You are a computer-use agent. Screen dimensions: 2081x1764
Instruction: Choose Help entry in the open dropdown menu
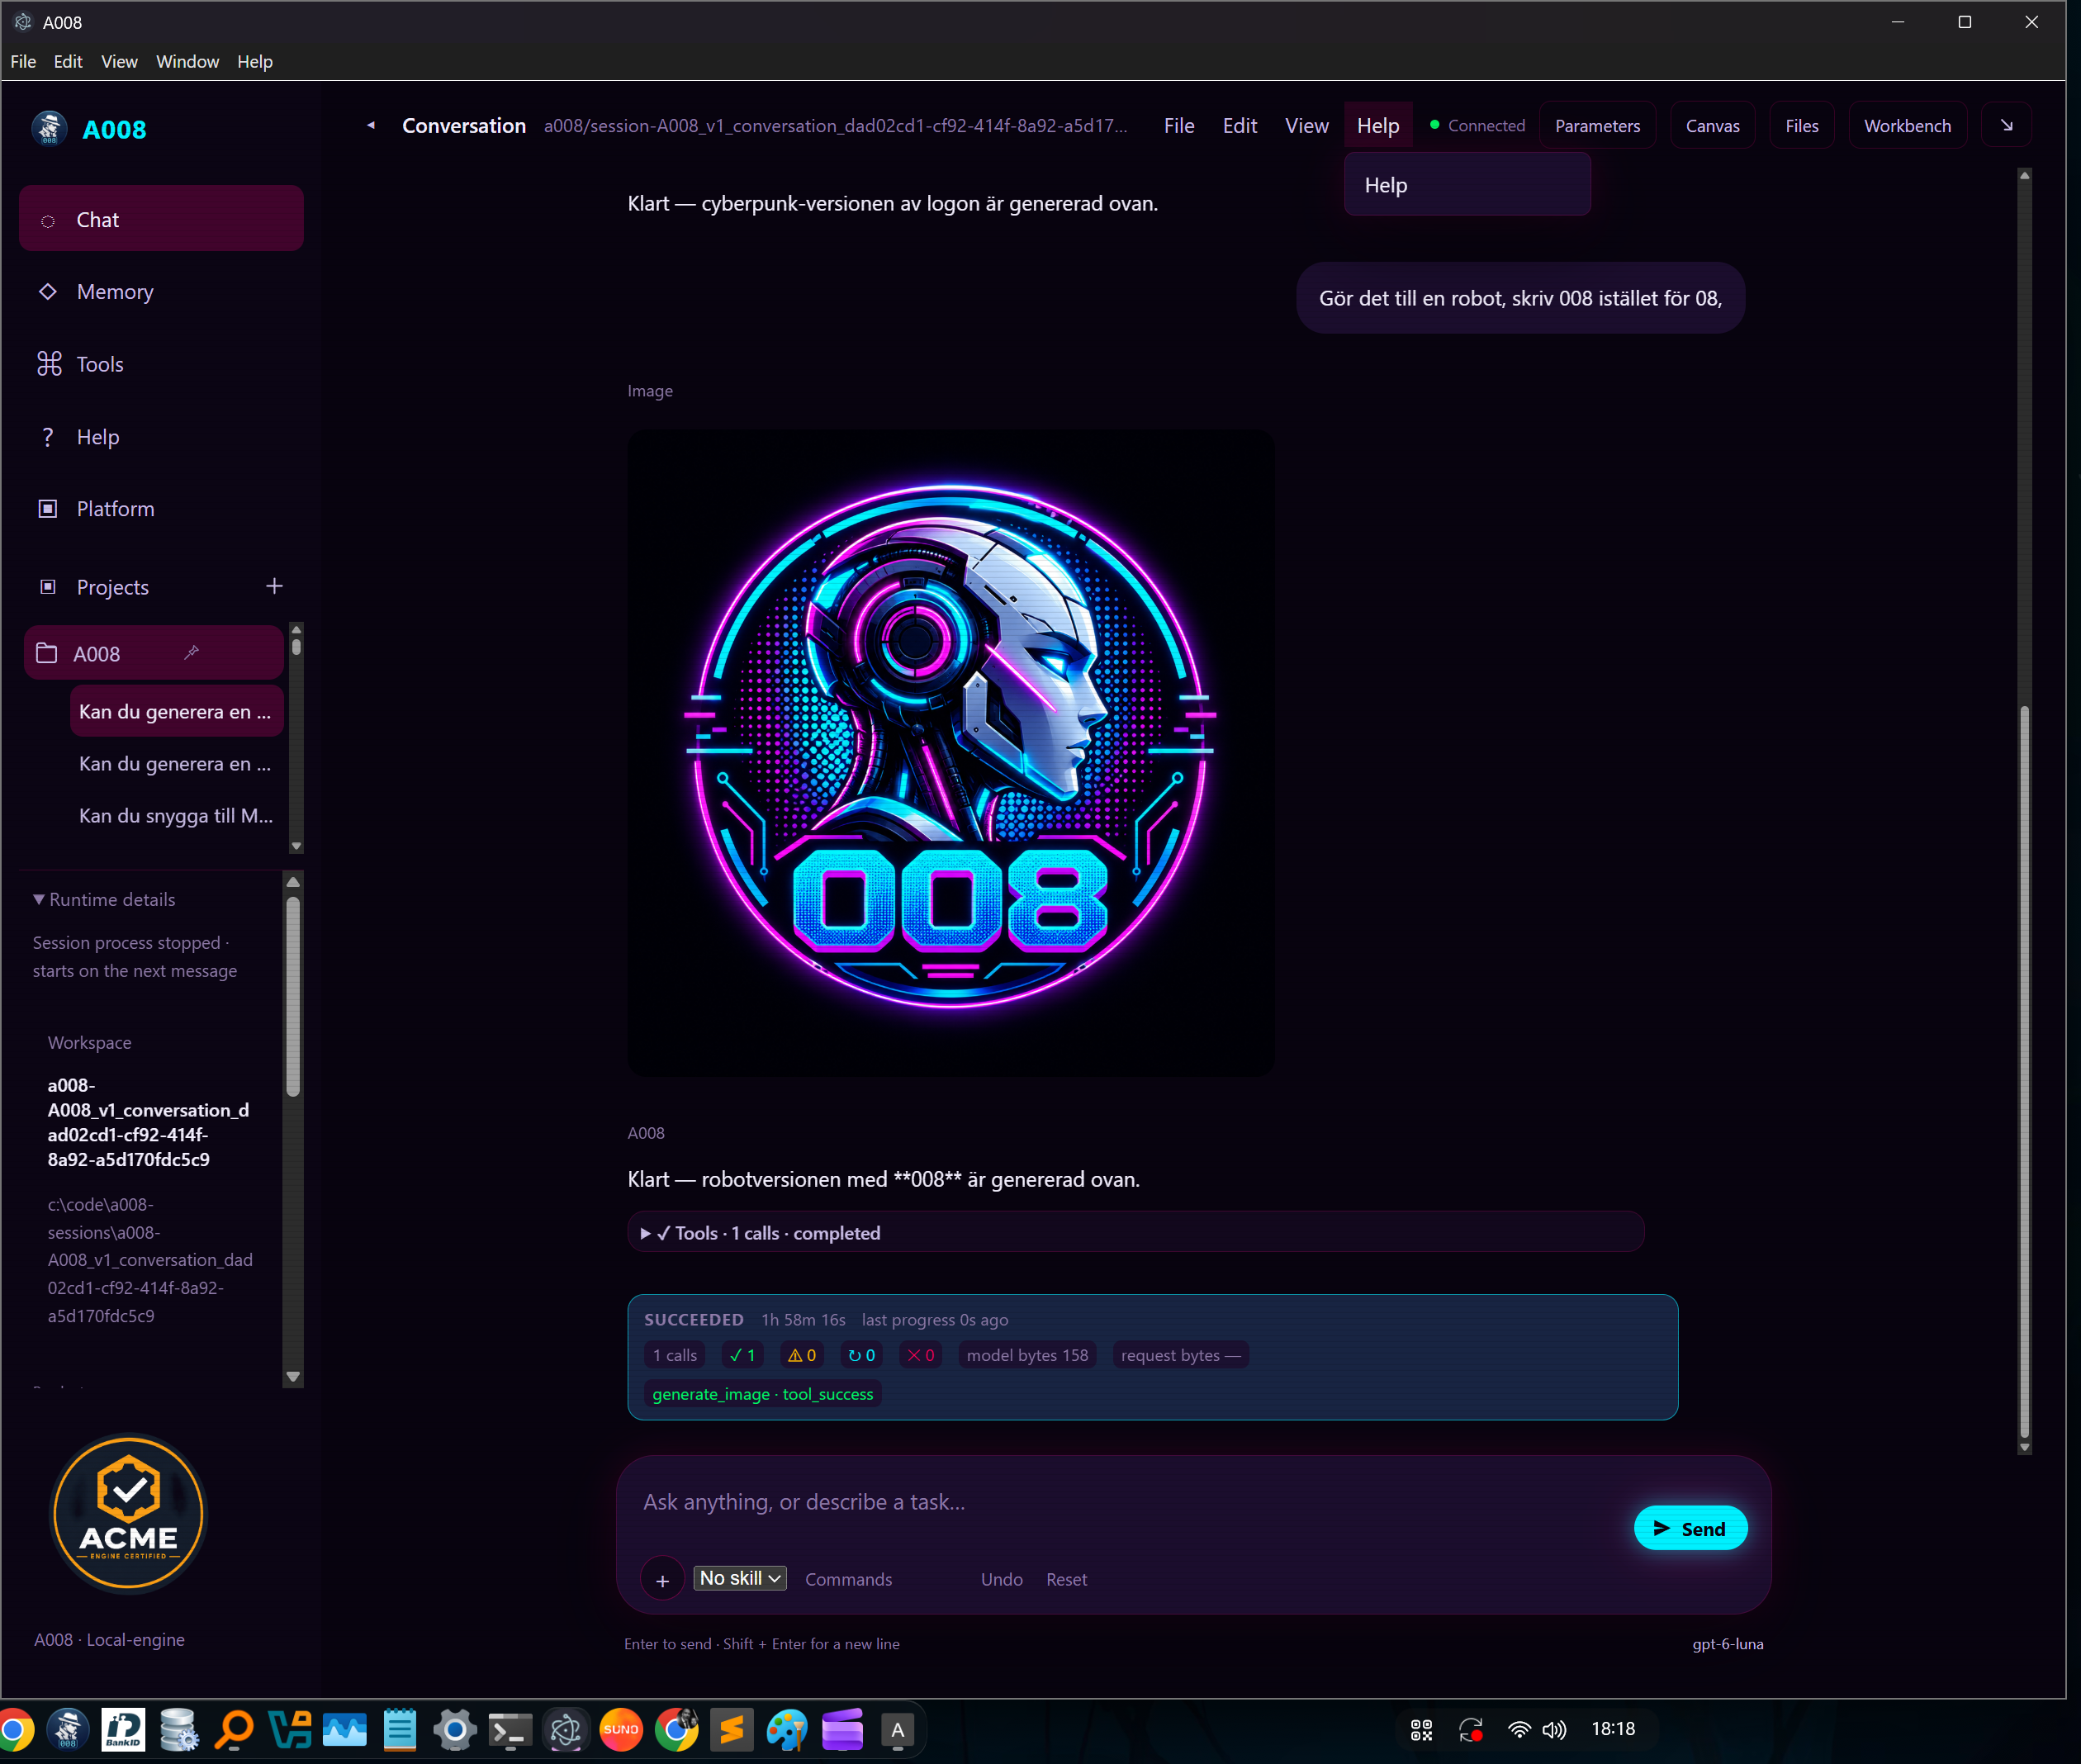coord(1467,185)
